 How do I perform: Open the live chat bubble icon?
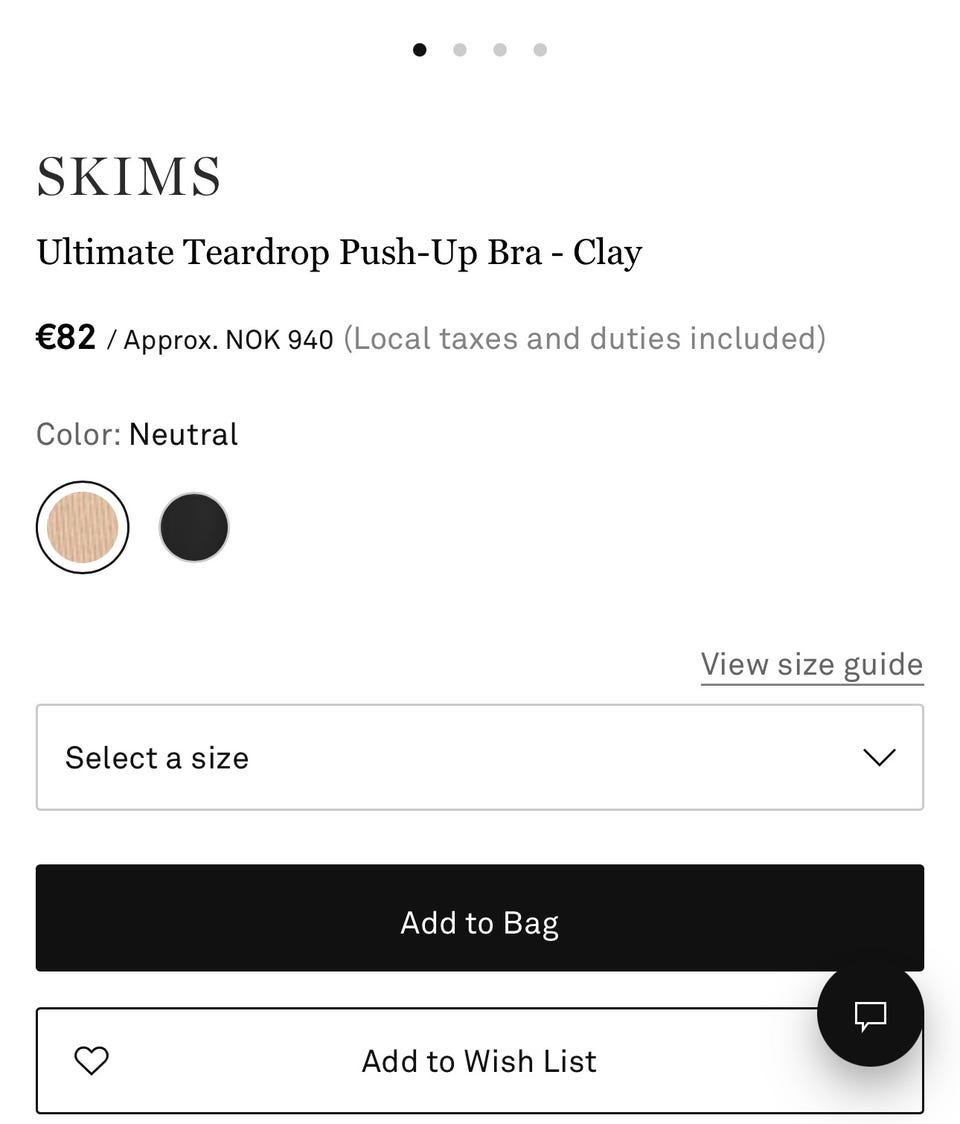point(870,1016)
